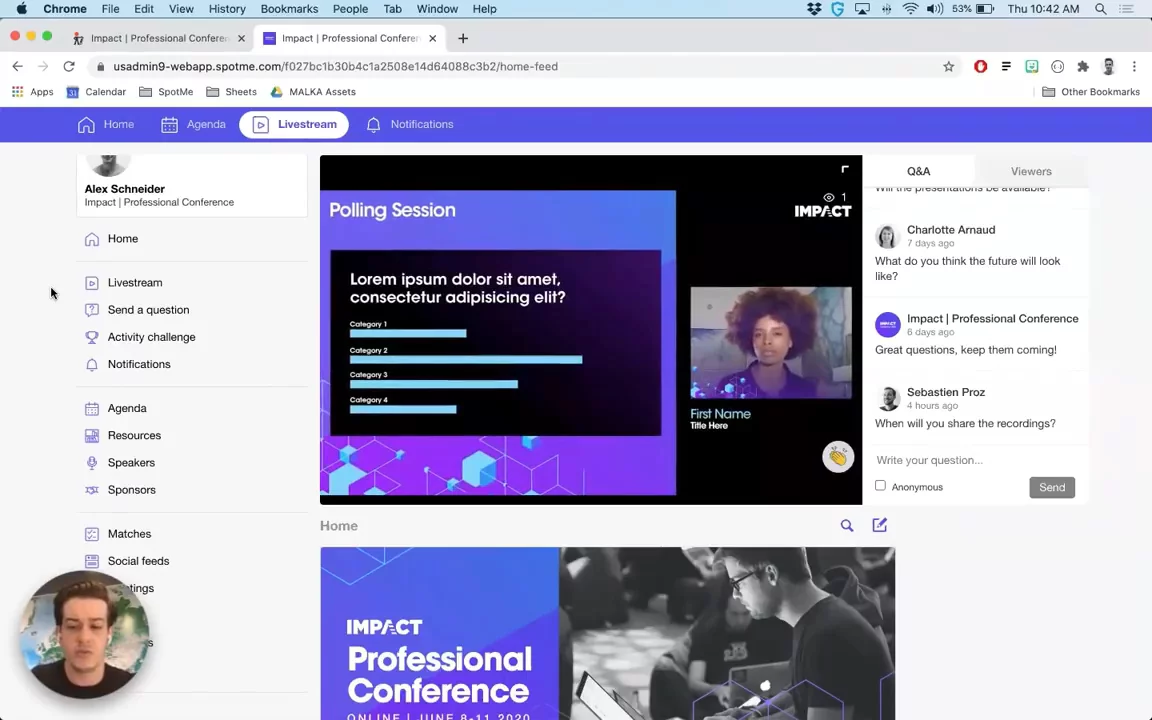This screenshot has width=1152, height=720.
Task: Click the clapping hands reaction icon
Action: [x=838, y=457]
